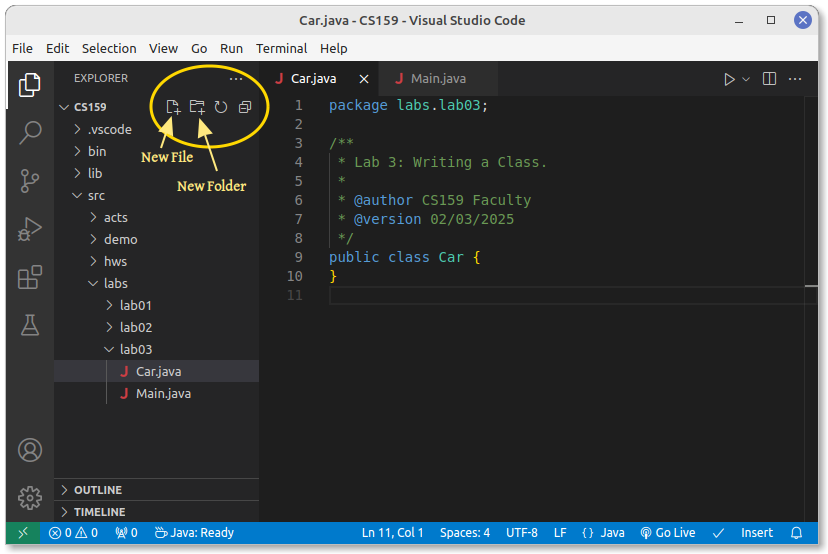Screen dimensions: 828x554
Task: Open the Search view in activity bar
Action: pos(30,133)
